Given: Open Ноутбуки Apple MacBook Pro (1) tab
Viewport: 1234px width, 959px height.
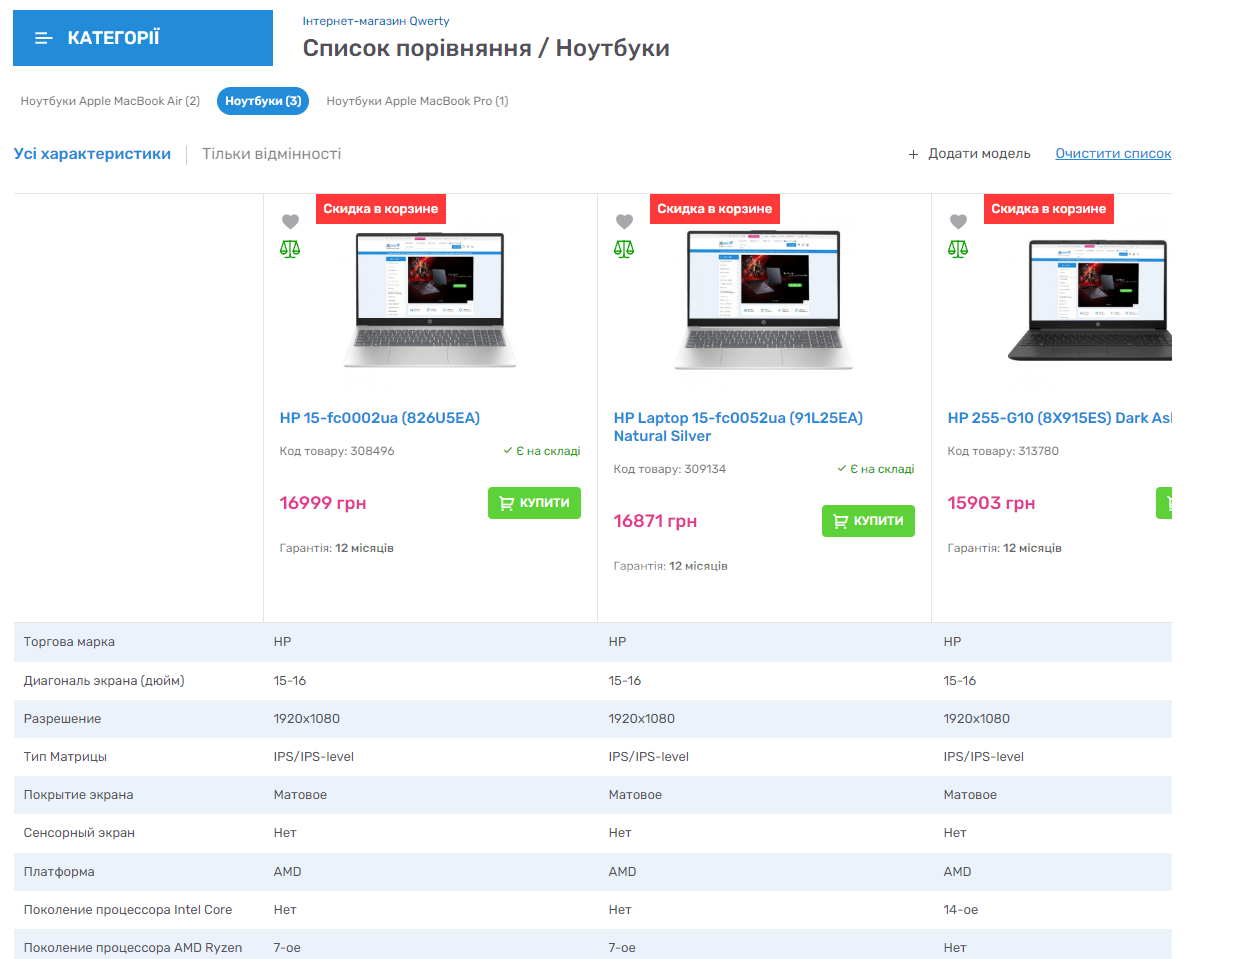Looking at the screenshot, I should point(417,101).
